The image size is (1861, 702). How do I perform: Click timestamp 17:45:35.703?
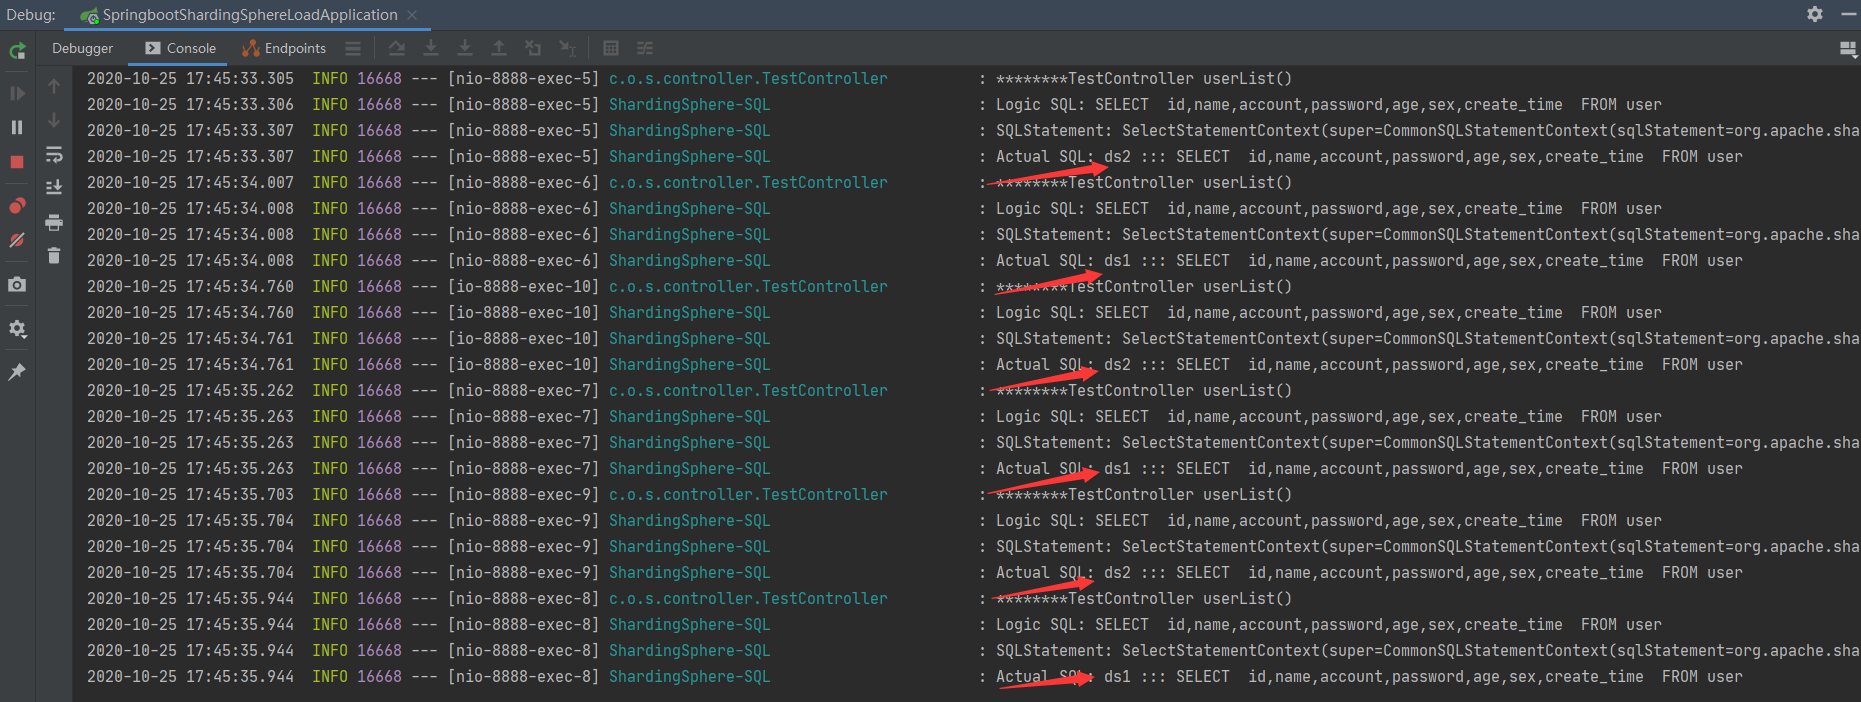click(240, 495)
